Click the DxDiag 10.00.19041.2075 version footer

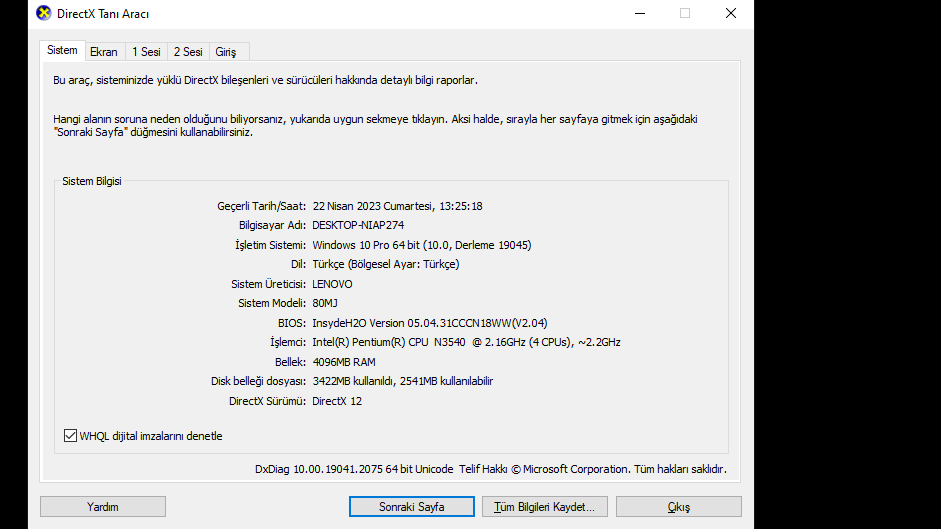491,469
